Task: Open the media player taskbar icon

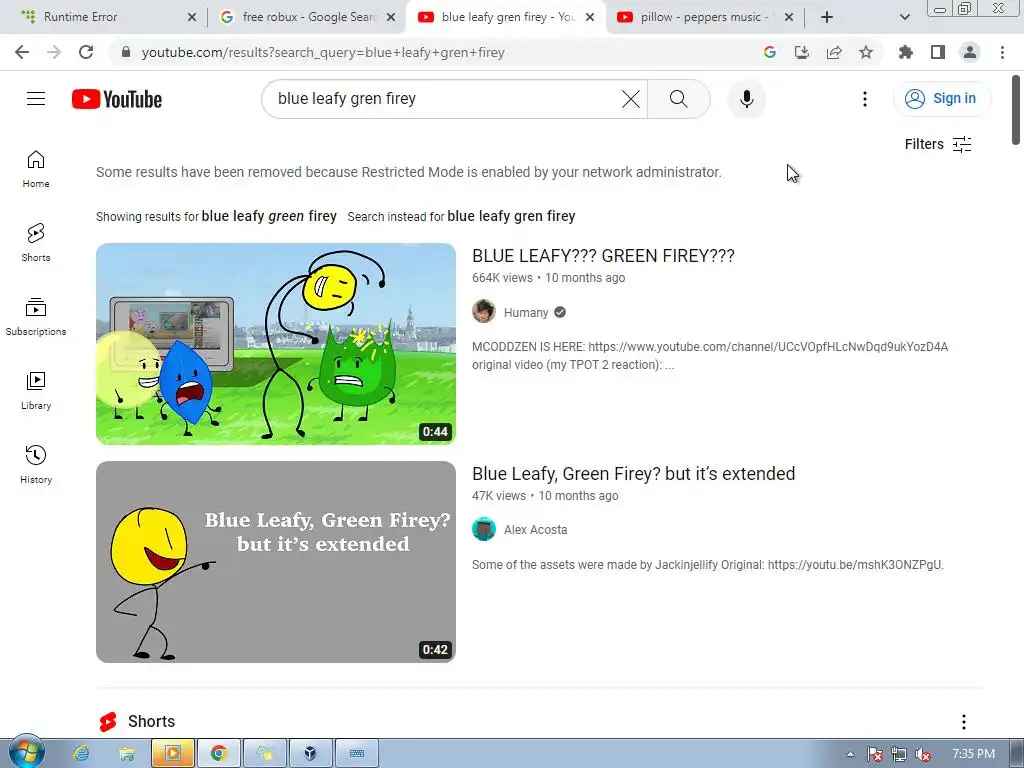Action: 172,754
